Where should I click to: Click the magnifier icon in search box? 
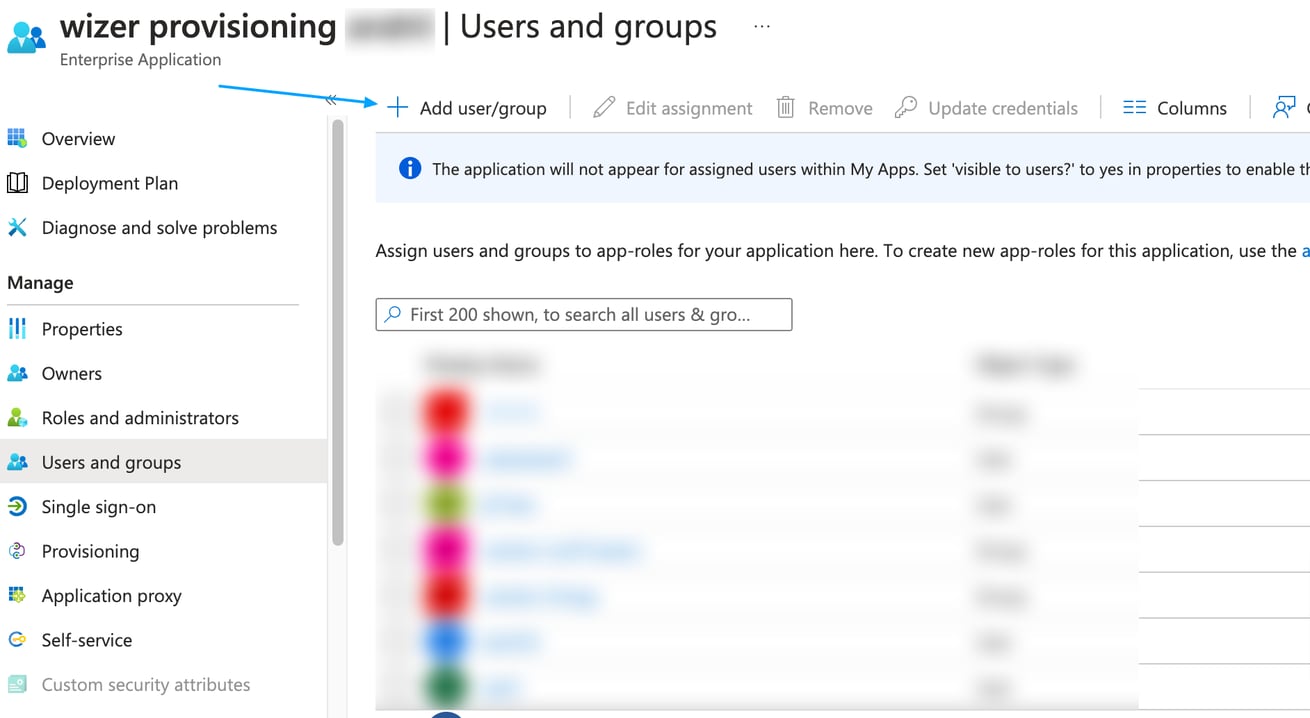(x=394, y=314)
